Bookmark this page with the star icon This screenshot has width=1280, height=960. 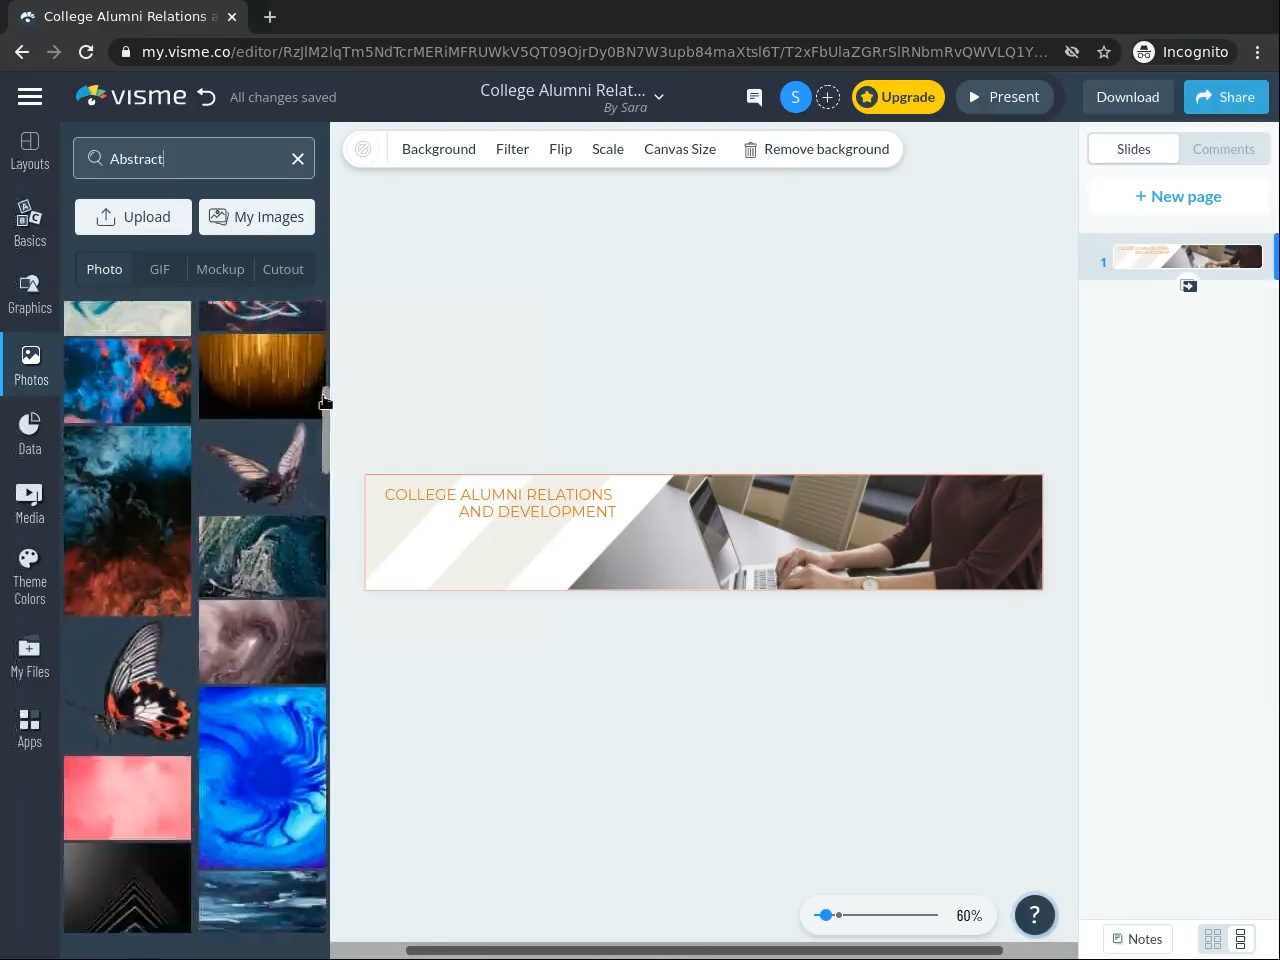click(x=1104, y=52)
